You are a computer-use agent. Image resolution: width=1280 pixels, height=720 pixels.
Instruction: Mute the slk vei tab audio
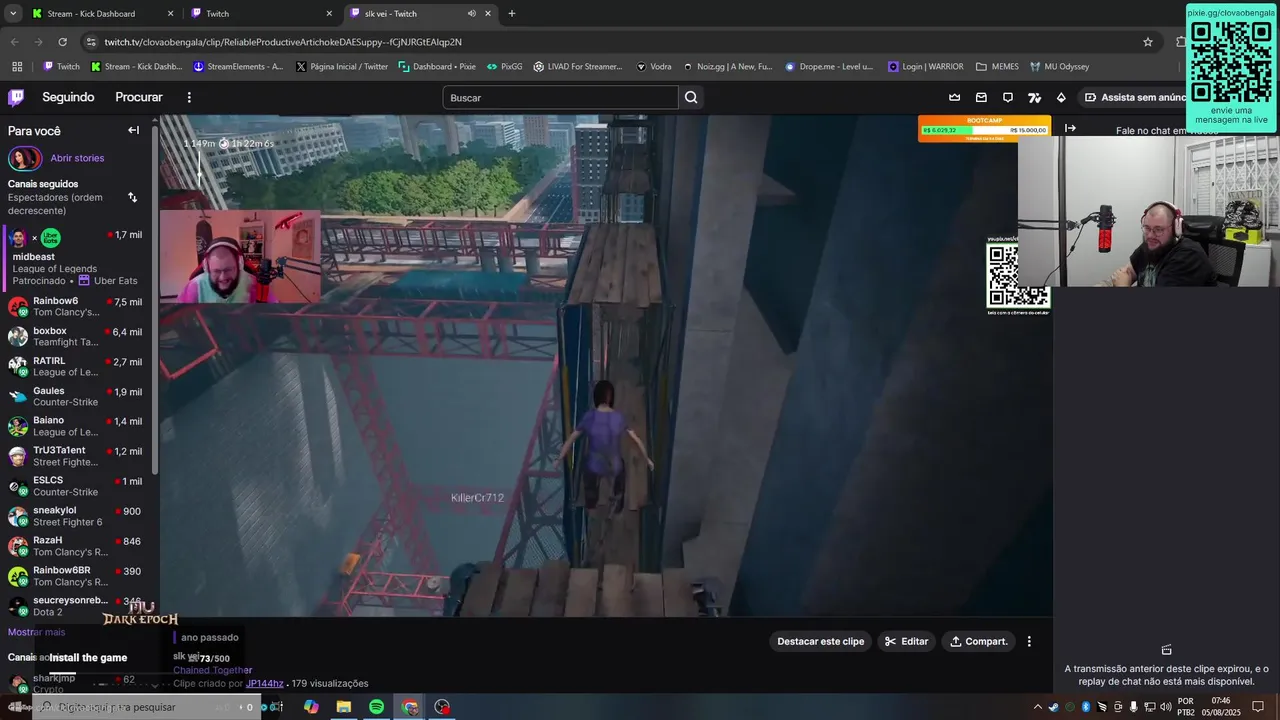tap(471, 14)
